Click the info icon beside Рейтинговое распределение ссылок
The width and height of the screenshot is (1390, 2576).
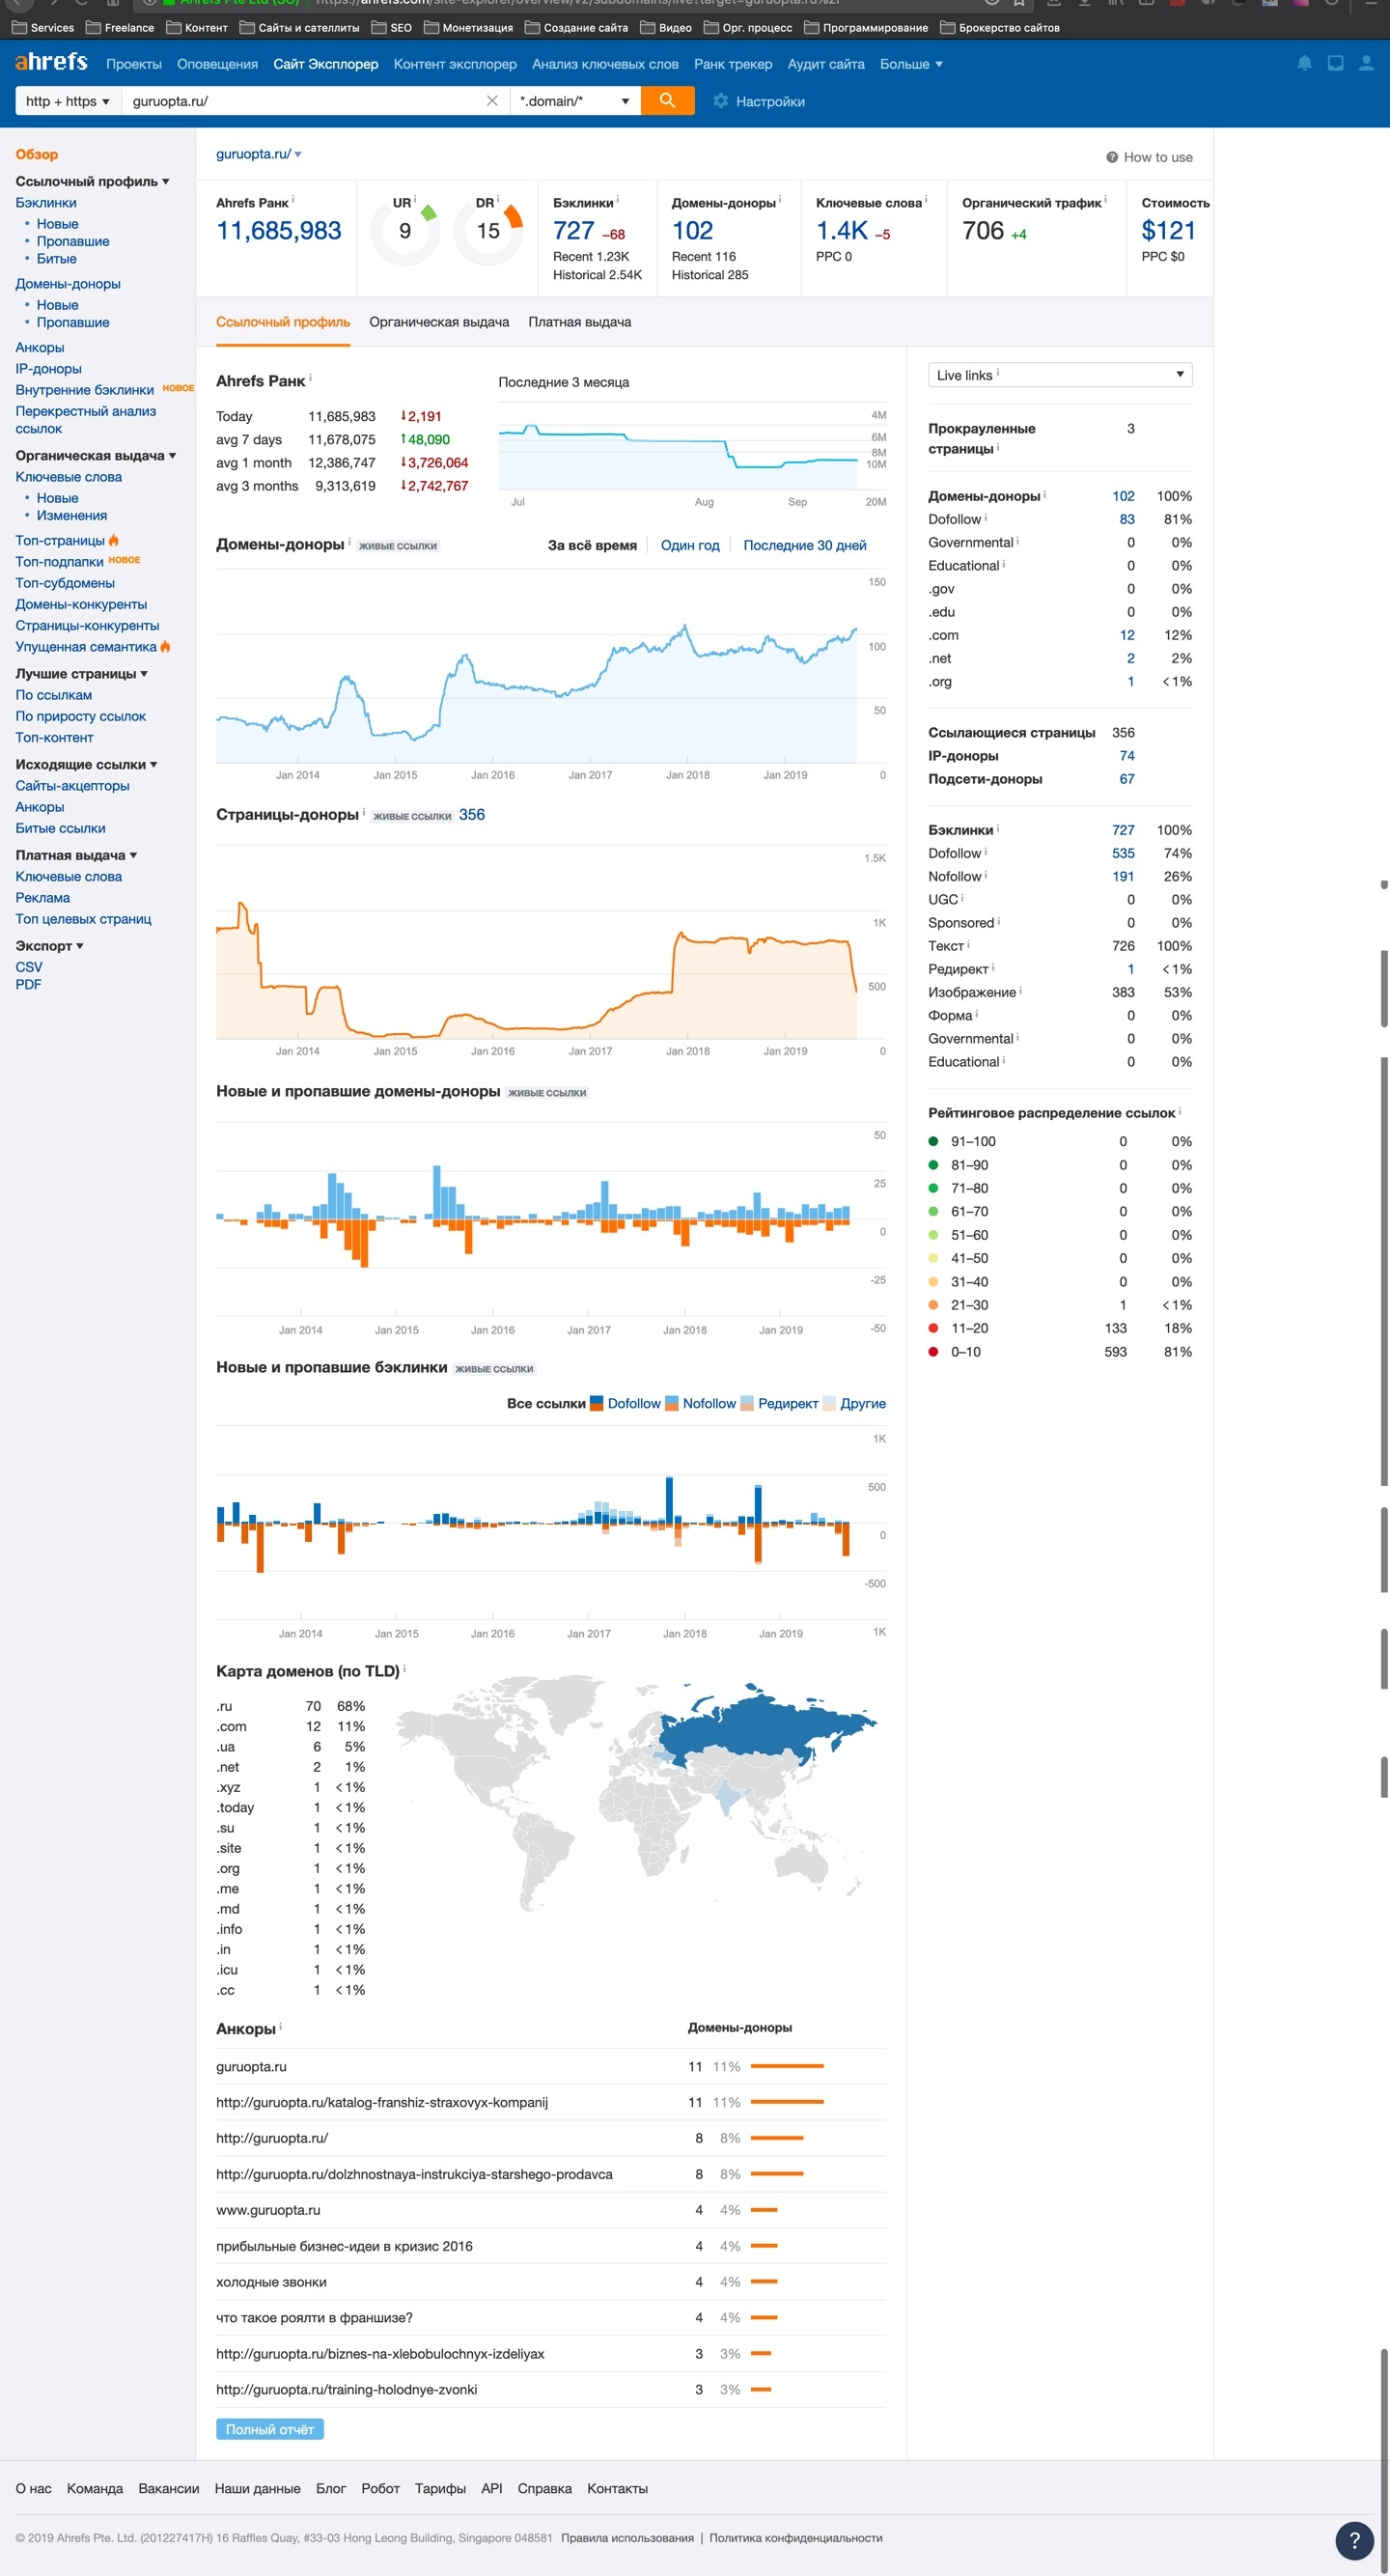coord(1180,1111)
